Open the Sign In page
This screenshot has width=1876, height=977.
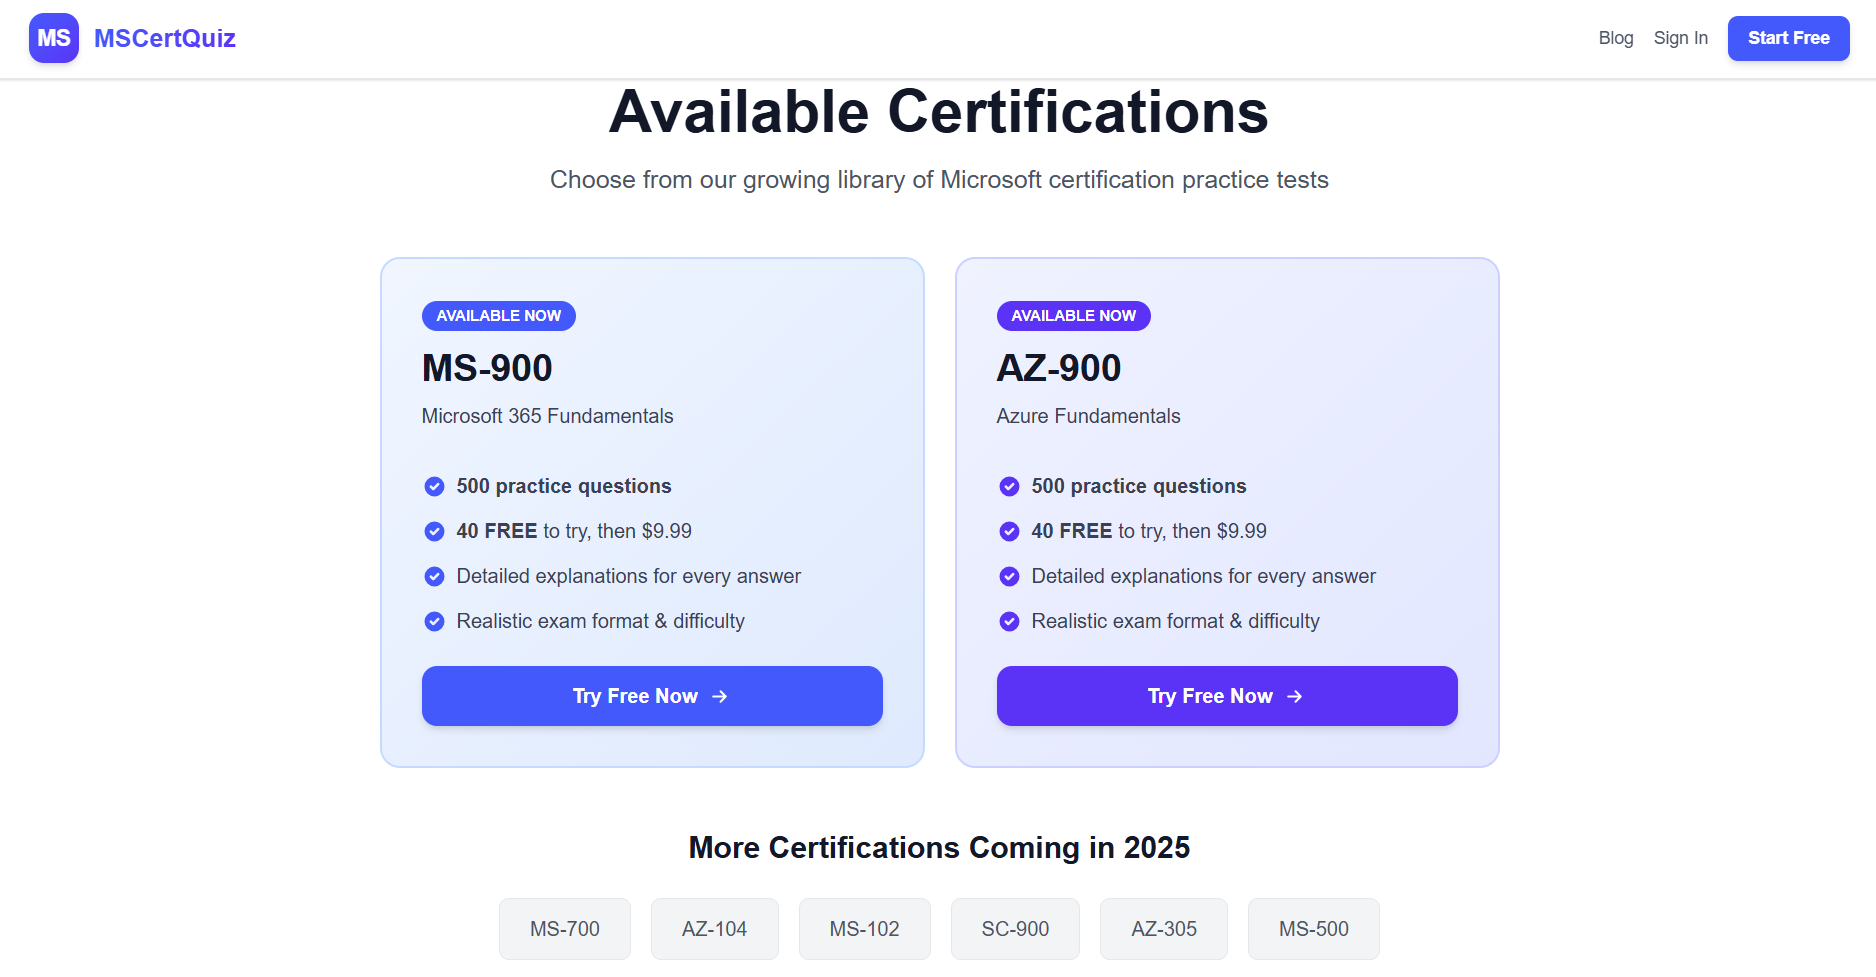[x=1680, y=38]
